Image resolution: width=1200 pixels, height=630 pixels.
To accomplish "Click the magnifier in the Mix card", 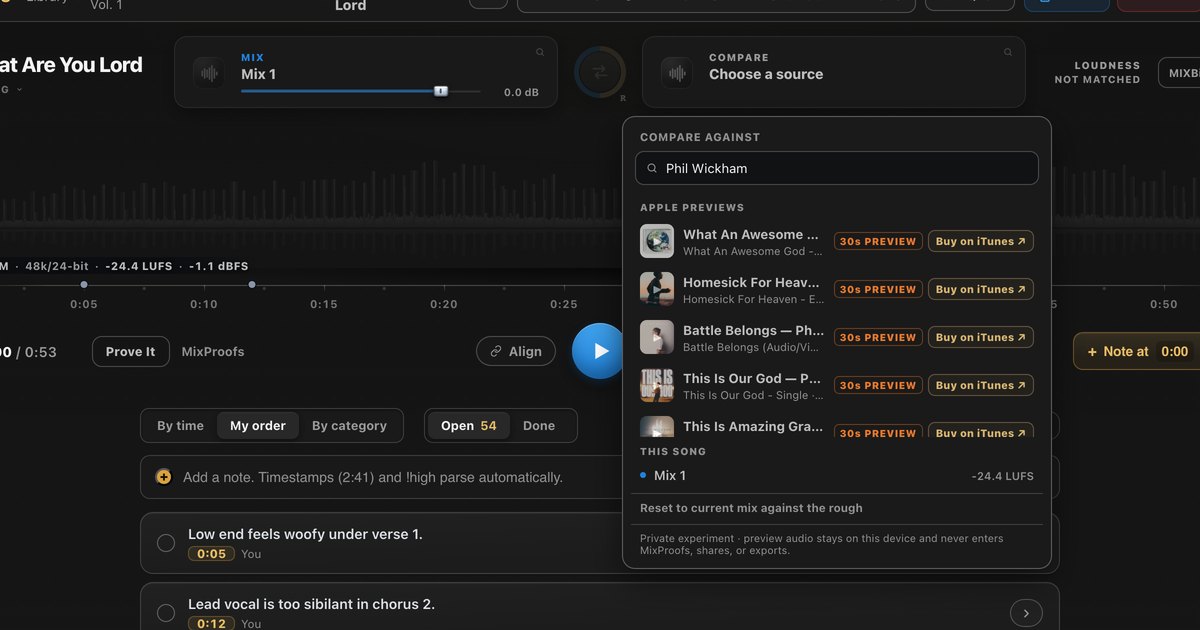I will (540, 52).
